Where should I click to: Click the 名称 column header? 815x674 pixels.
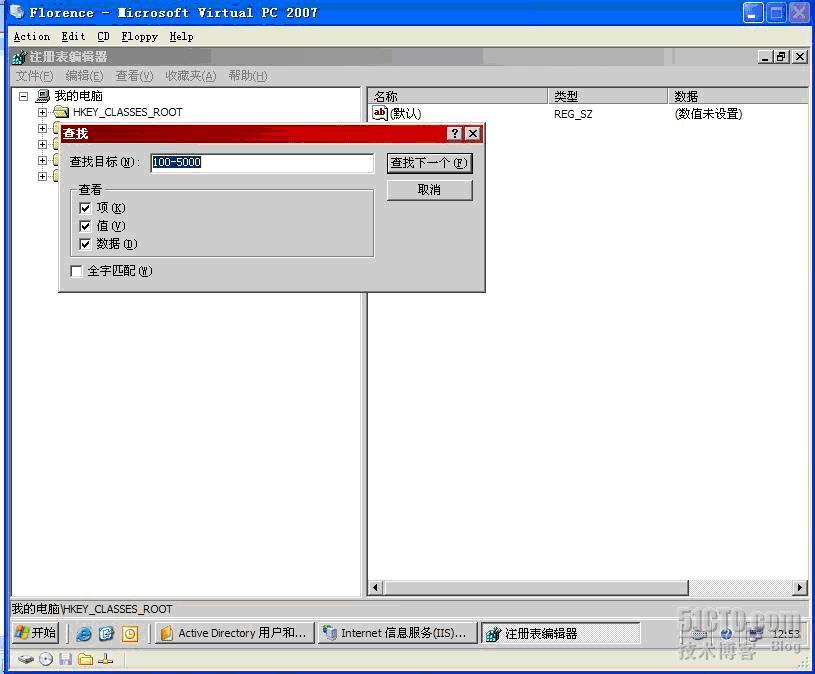(457, 96)
